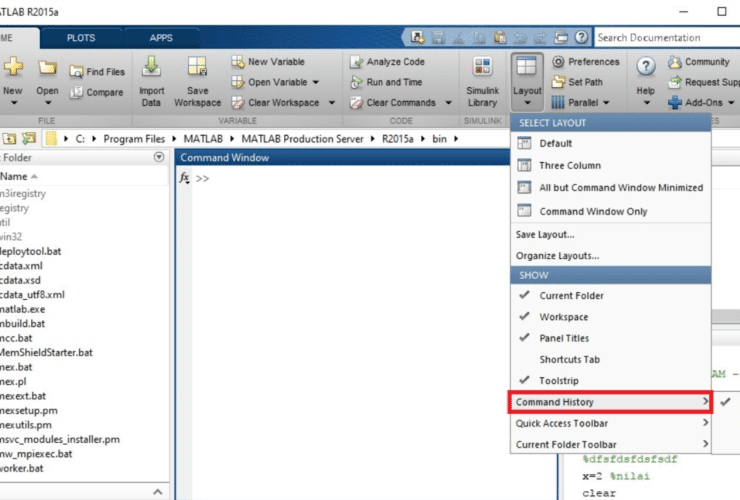Click the Add-Ons icon

click(x=675, y=102)
